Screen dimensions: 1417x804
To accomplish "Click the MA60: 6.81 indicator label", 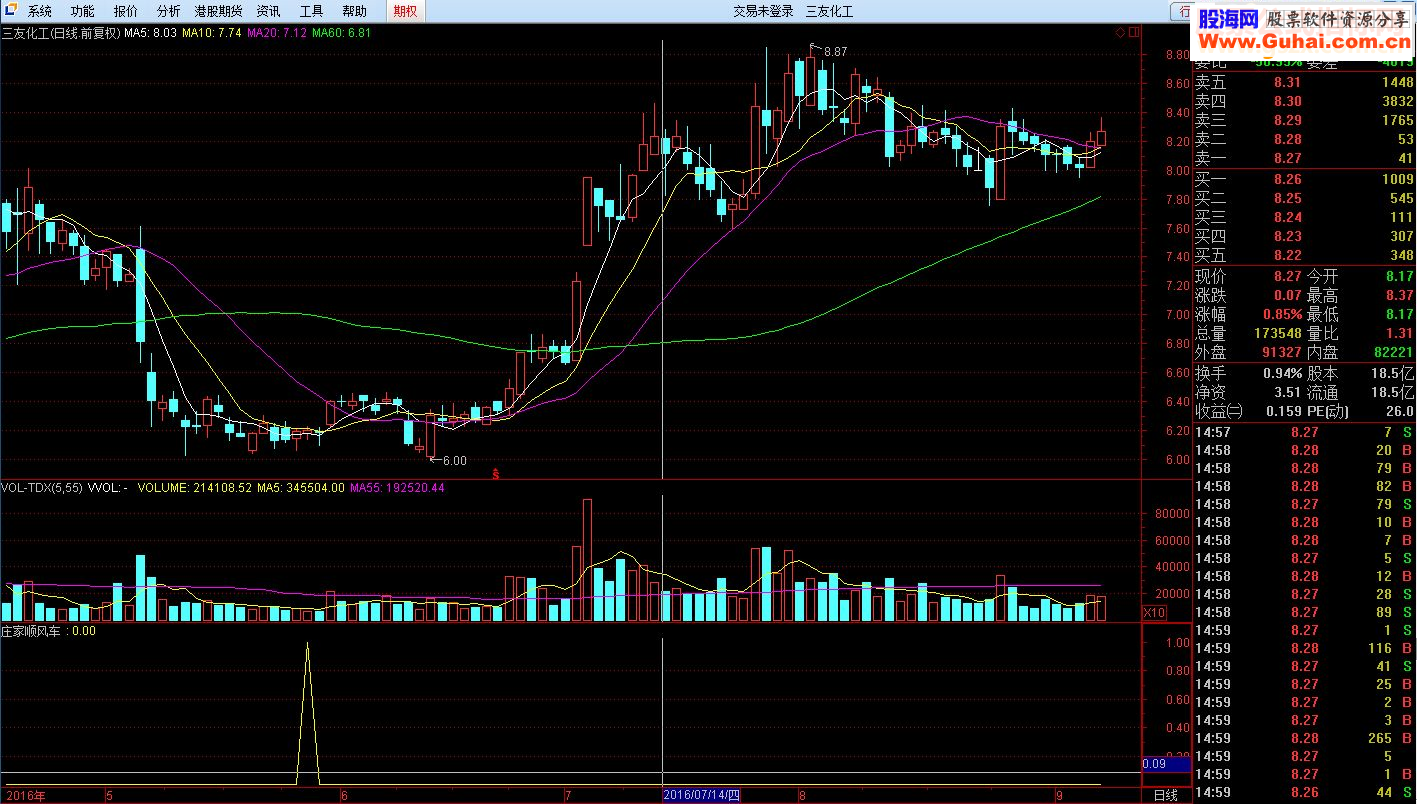I will pos(341,33).
